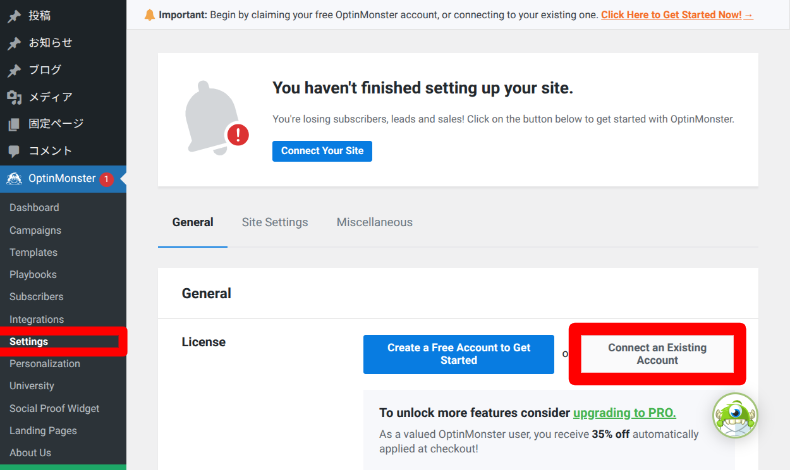Image resolution: width=790 pixels, height=470 pixels.
Task: Click Connect an Existing Account button
Action: click(657, 354)
